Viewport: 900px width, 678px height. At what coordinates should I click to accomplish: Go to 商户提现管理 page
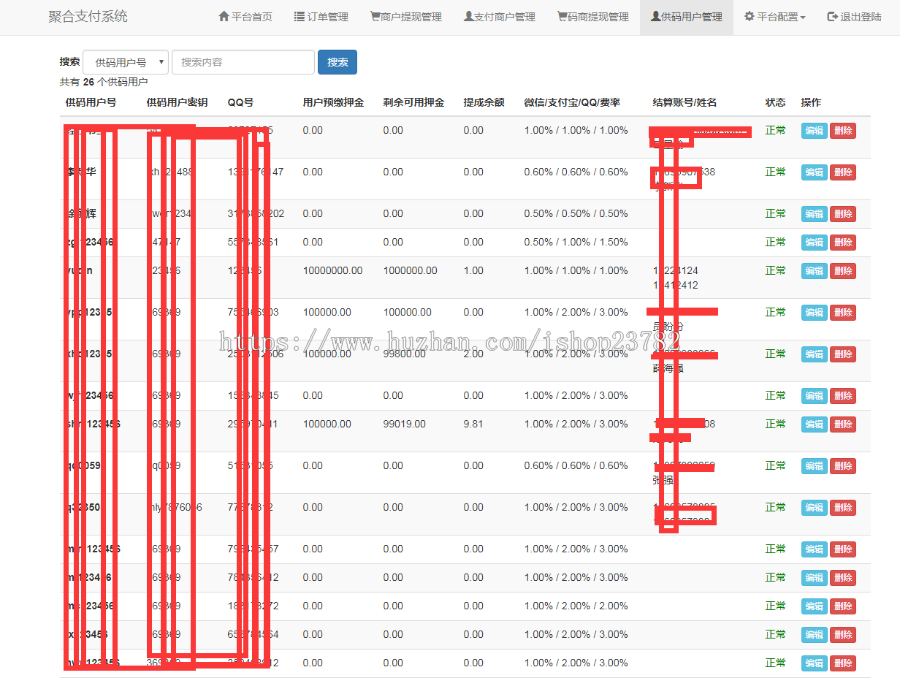(406, 17)
